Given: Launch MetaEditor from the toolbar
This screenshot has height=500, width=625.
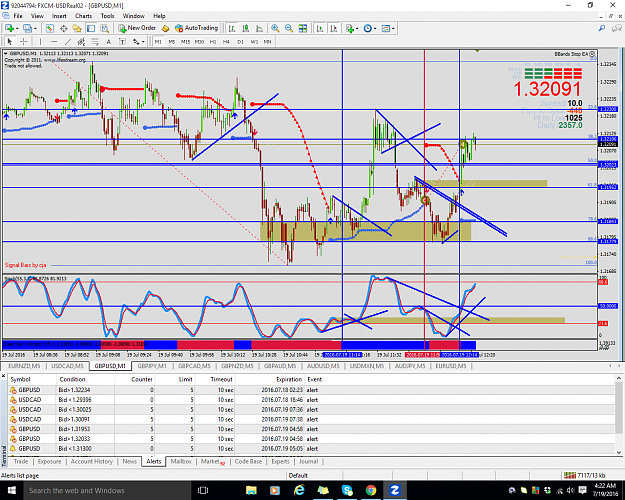Looking at the screenshot, I should point(165,28).
